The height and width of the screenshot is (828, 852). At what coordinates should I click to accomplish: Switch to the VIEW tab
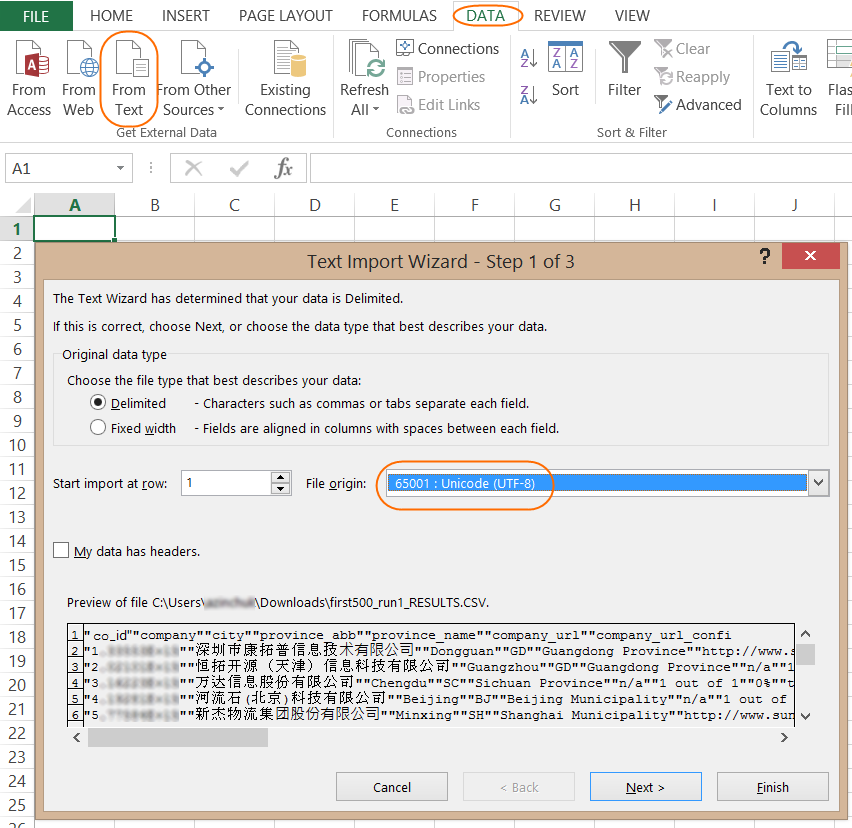point(632,16)
